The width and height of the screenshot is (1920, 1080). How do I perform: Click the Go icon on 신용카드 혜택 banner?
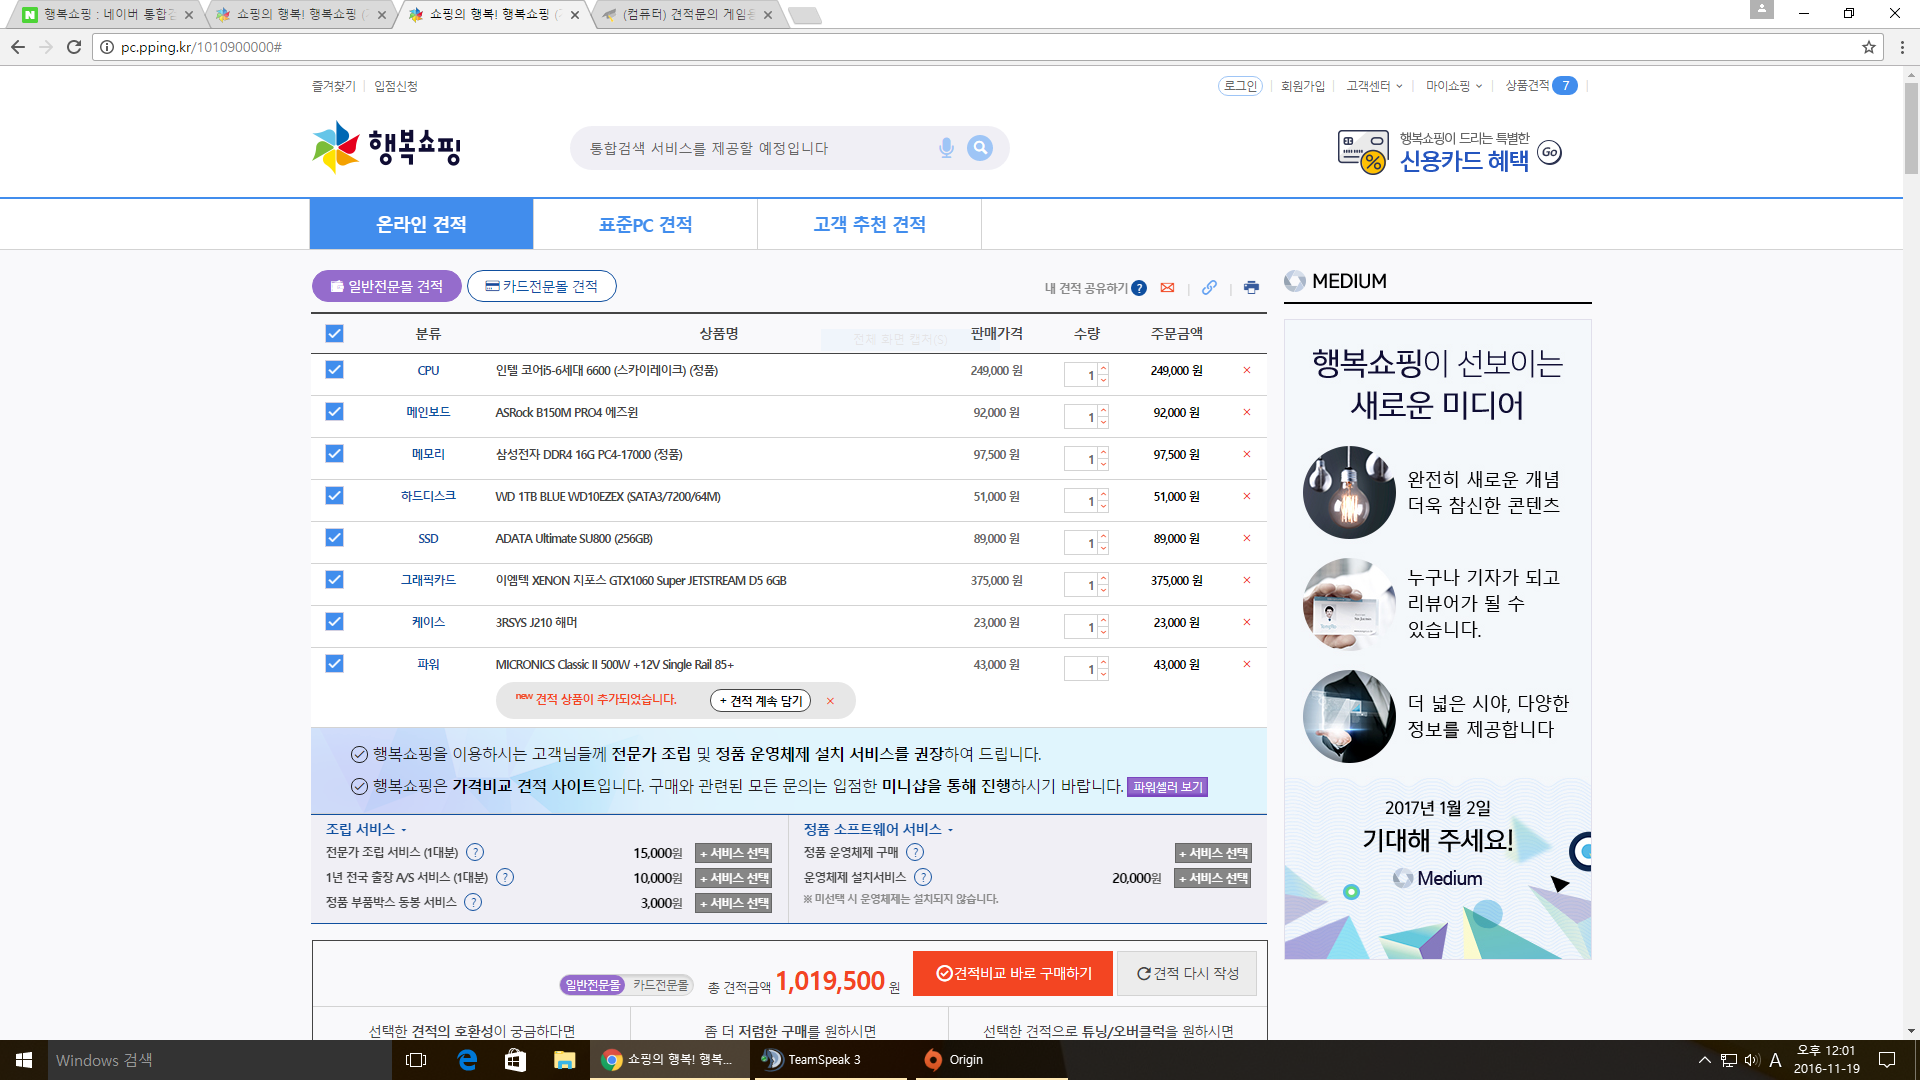[x=1549, y=153]
